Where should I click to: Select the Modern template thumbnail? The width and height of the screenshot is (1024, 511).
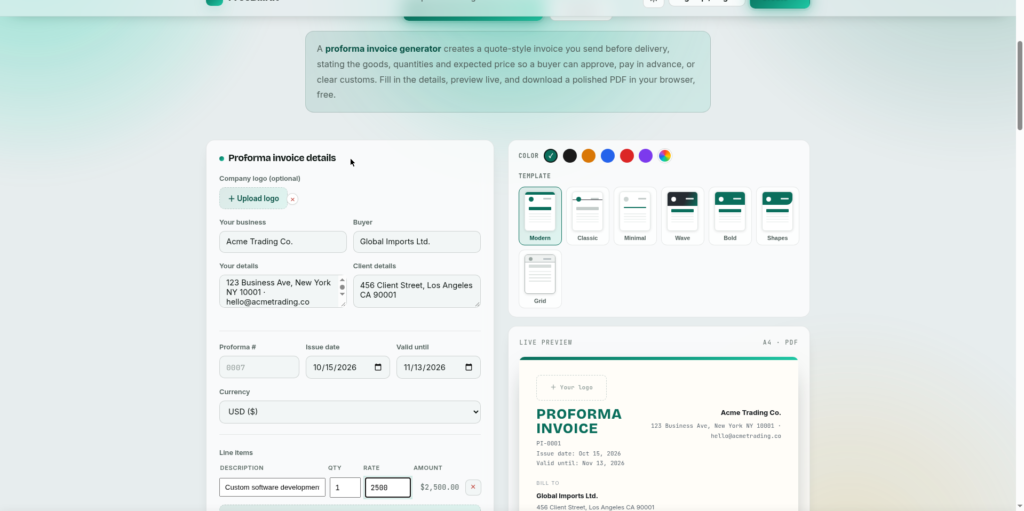(x=540, y=216)
